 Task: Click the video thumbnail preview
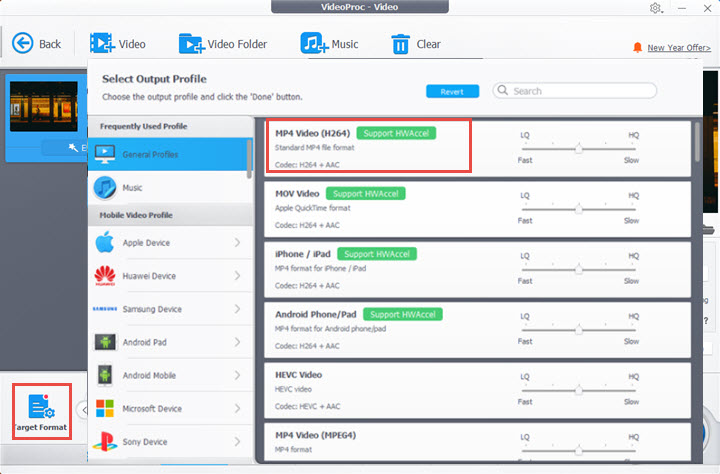[x=44, y=107]
